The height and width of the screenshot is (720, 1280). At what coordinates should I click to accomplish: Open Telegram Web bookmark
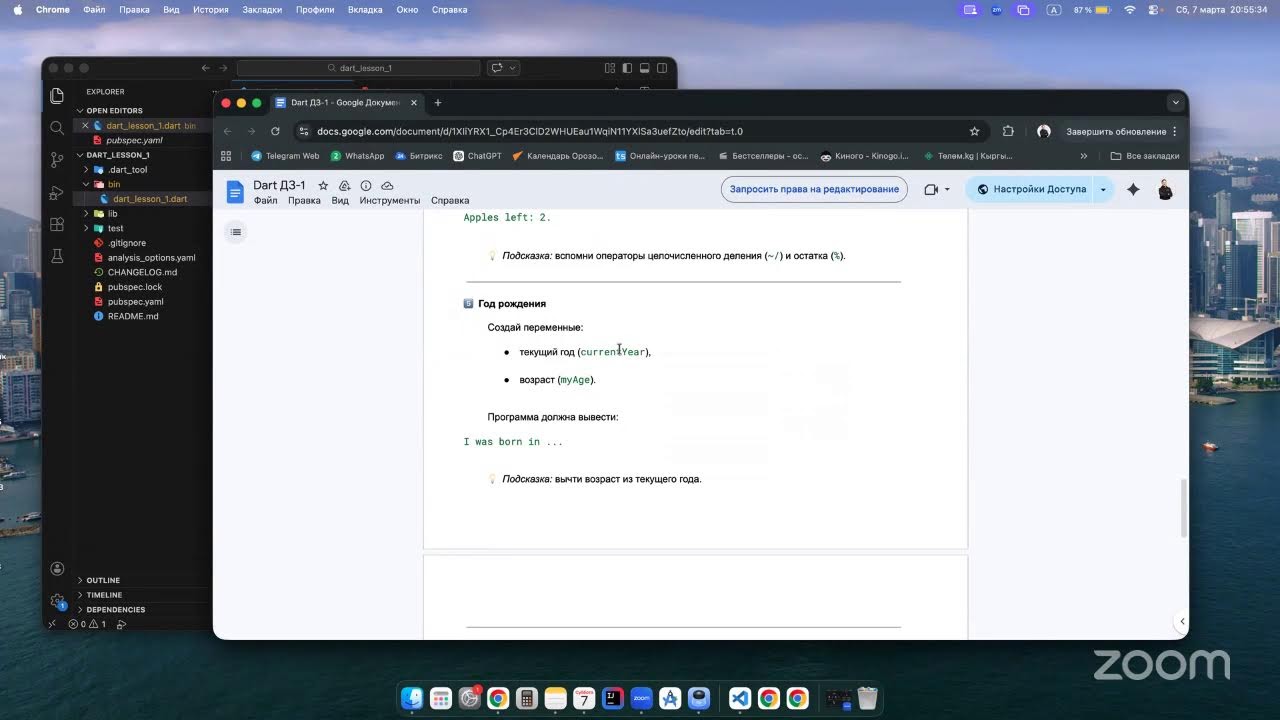[285, 156]
